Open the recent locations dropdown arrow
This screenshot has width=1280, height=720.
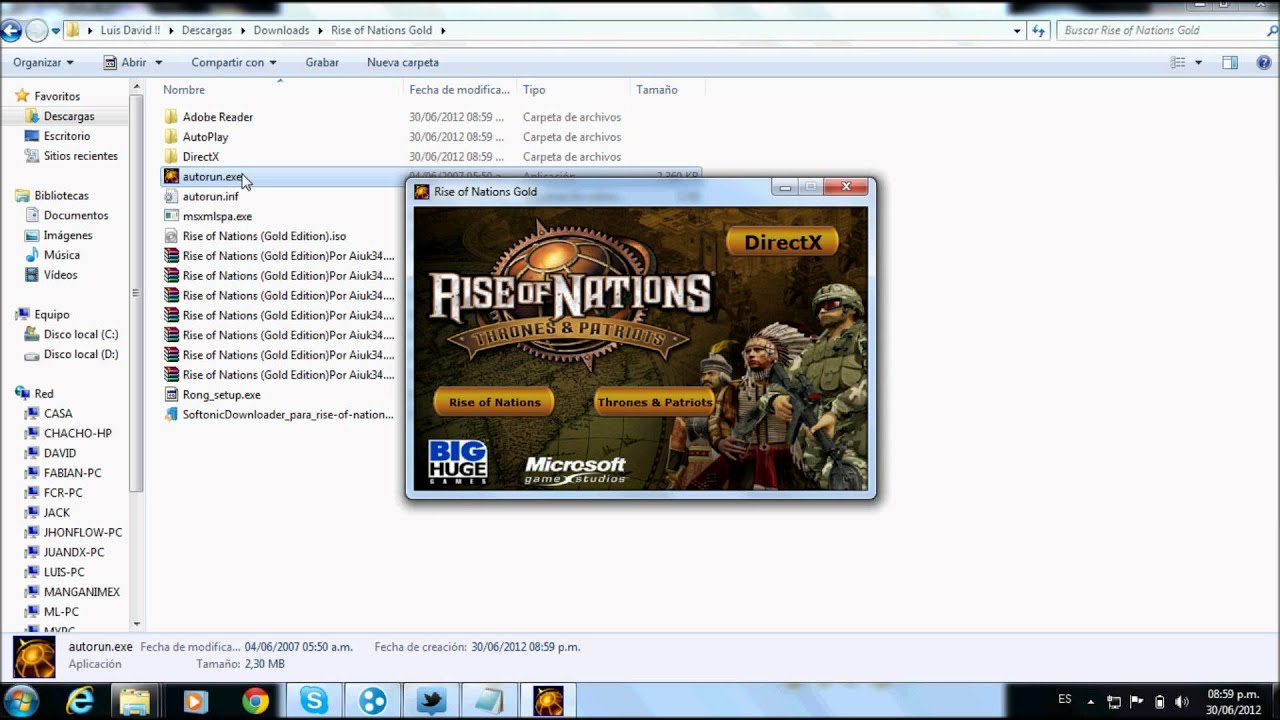coord(56,31)
